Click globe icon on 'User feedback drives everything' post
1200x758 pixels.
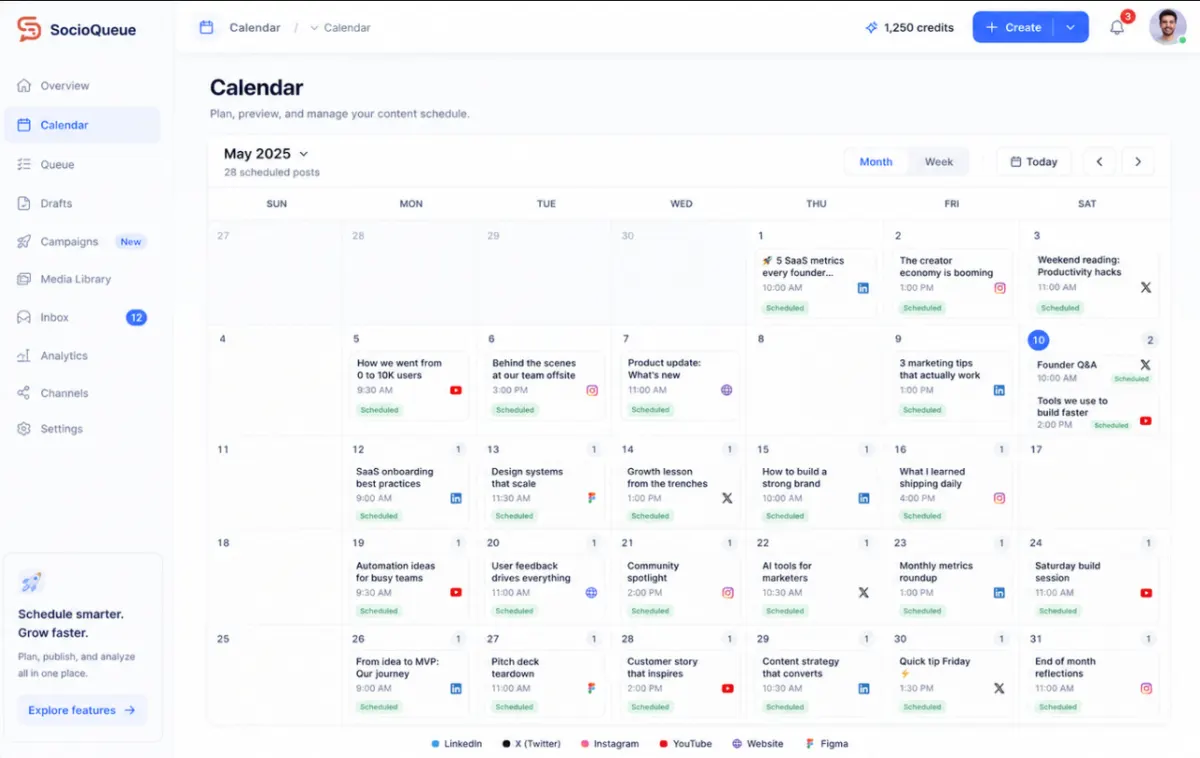tap(592, 592)
